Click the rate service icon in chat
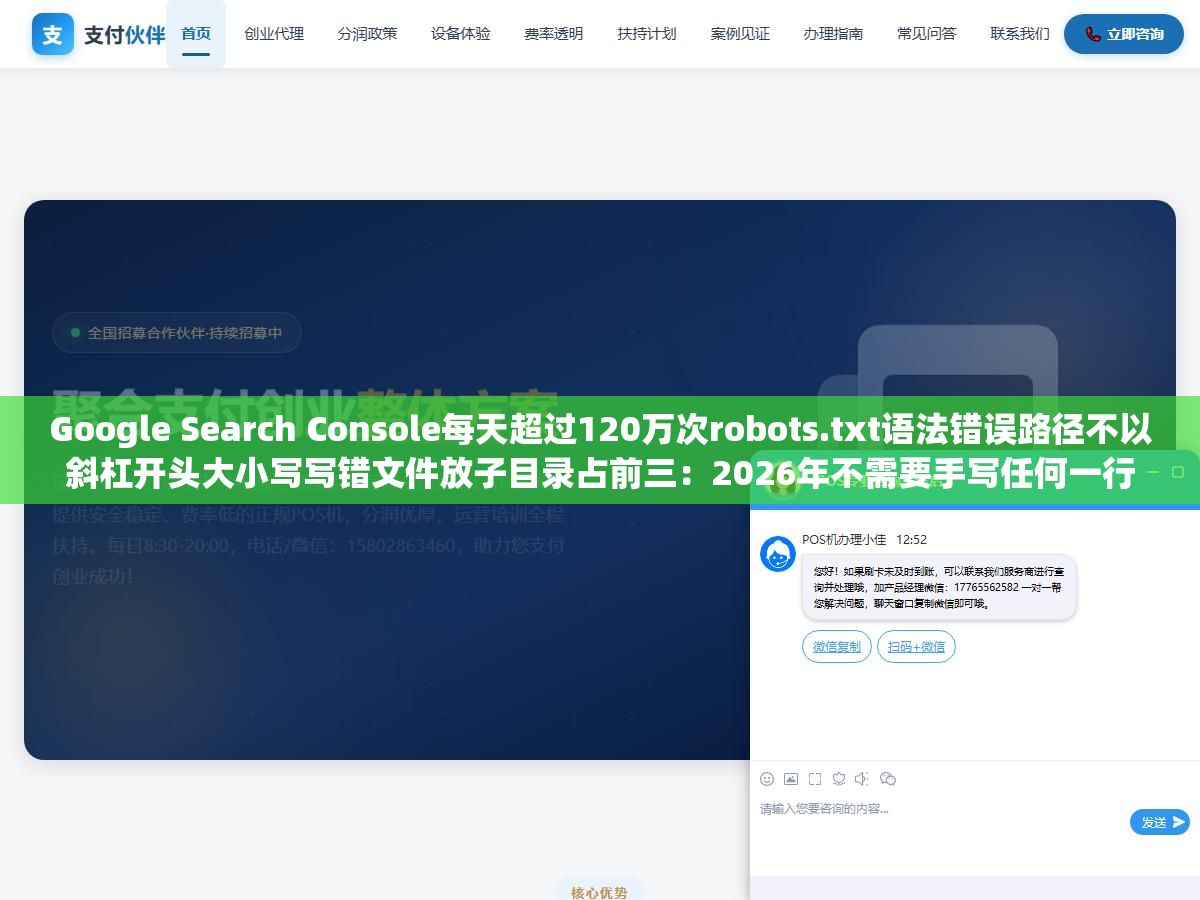1200x900 pixels. coord(839,779)
